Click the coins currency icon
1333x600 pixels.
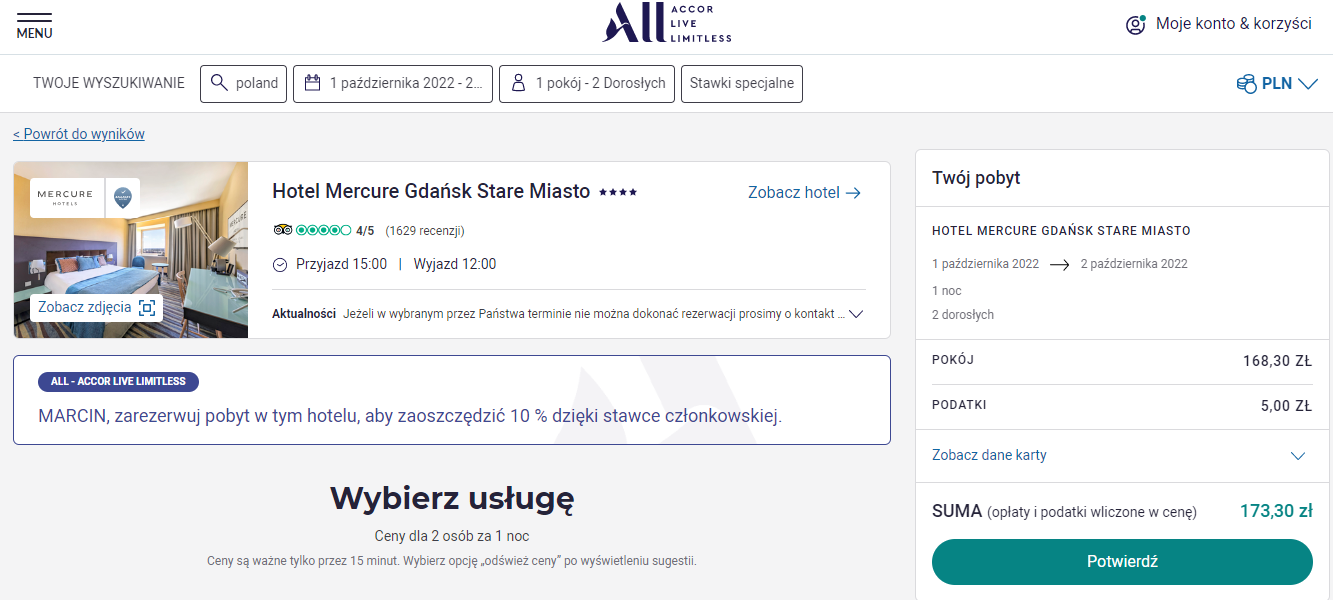(1246, 84)
